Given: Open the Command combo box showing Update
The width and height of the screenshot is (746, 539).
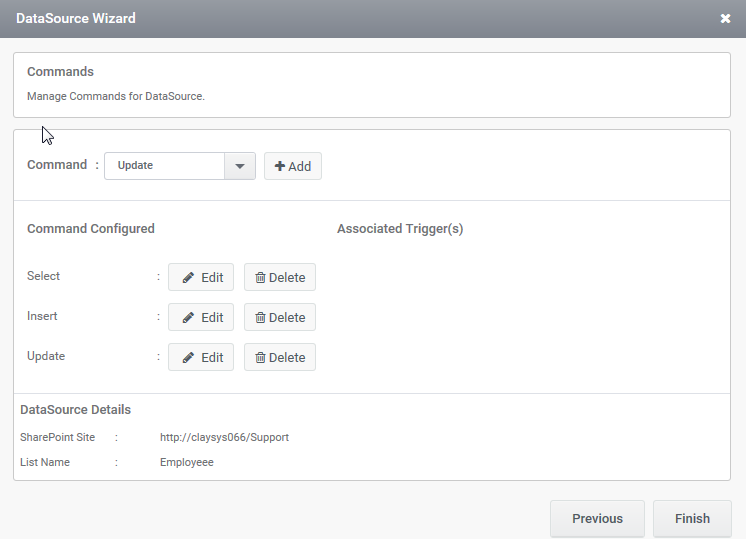Looking at the screenshot, I should click(180, 166).
